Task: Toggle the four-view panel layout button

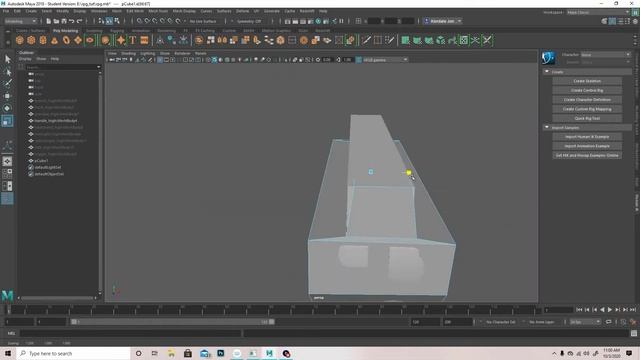Action: click(x=7, y=173)
